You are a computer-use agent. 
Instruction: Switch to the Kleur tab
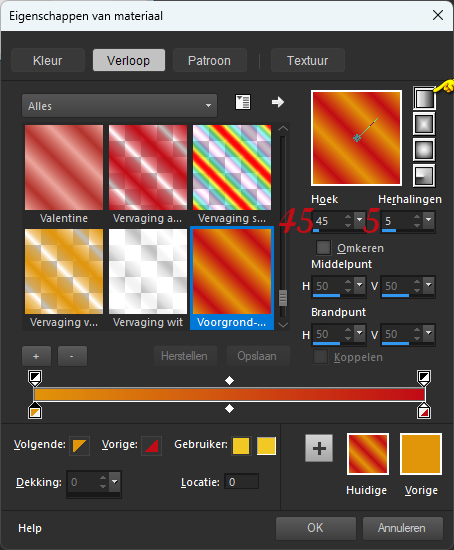[x=48, y=60]
